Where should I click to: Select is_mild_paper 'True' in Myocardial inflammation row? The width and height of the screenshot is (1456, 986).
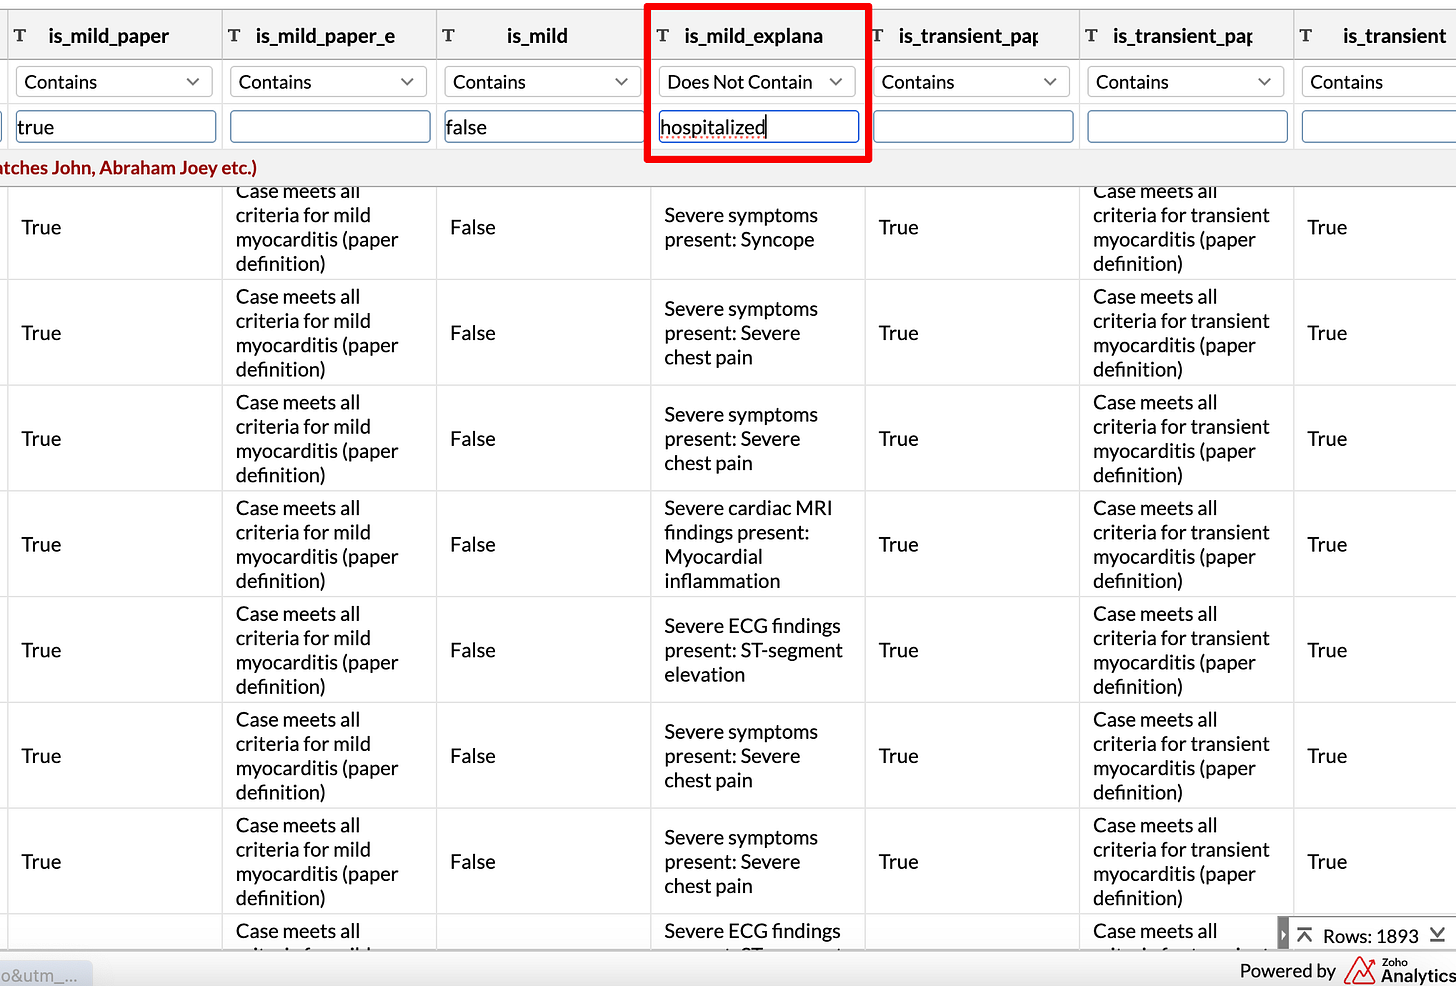tap(115, 544)
